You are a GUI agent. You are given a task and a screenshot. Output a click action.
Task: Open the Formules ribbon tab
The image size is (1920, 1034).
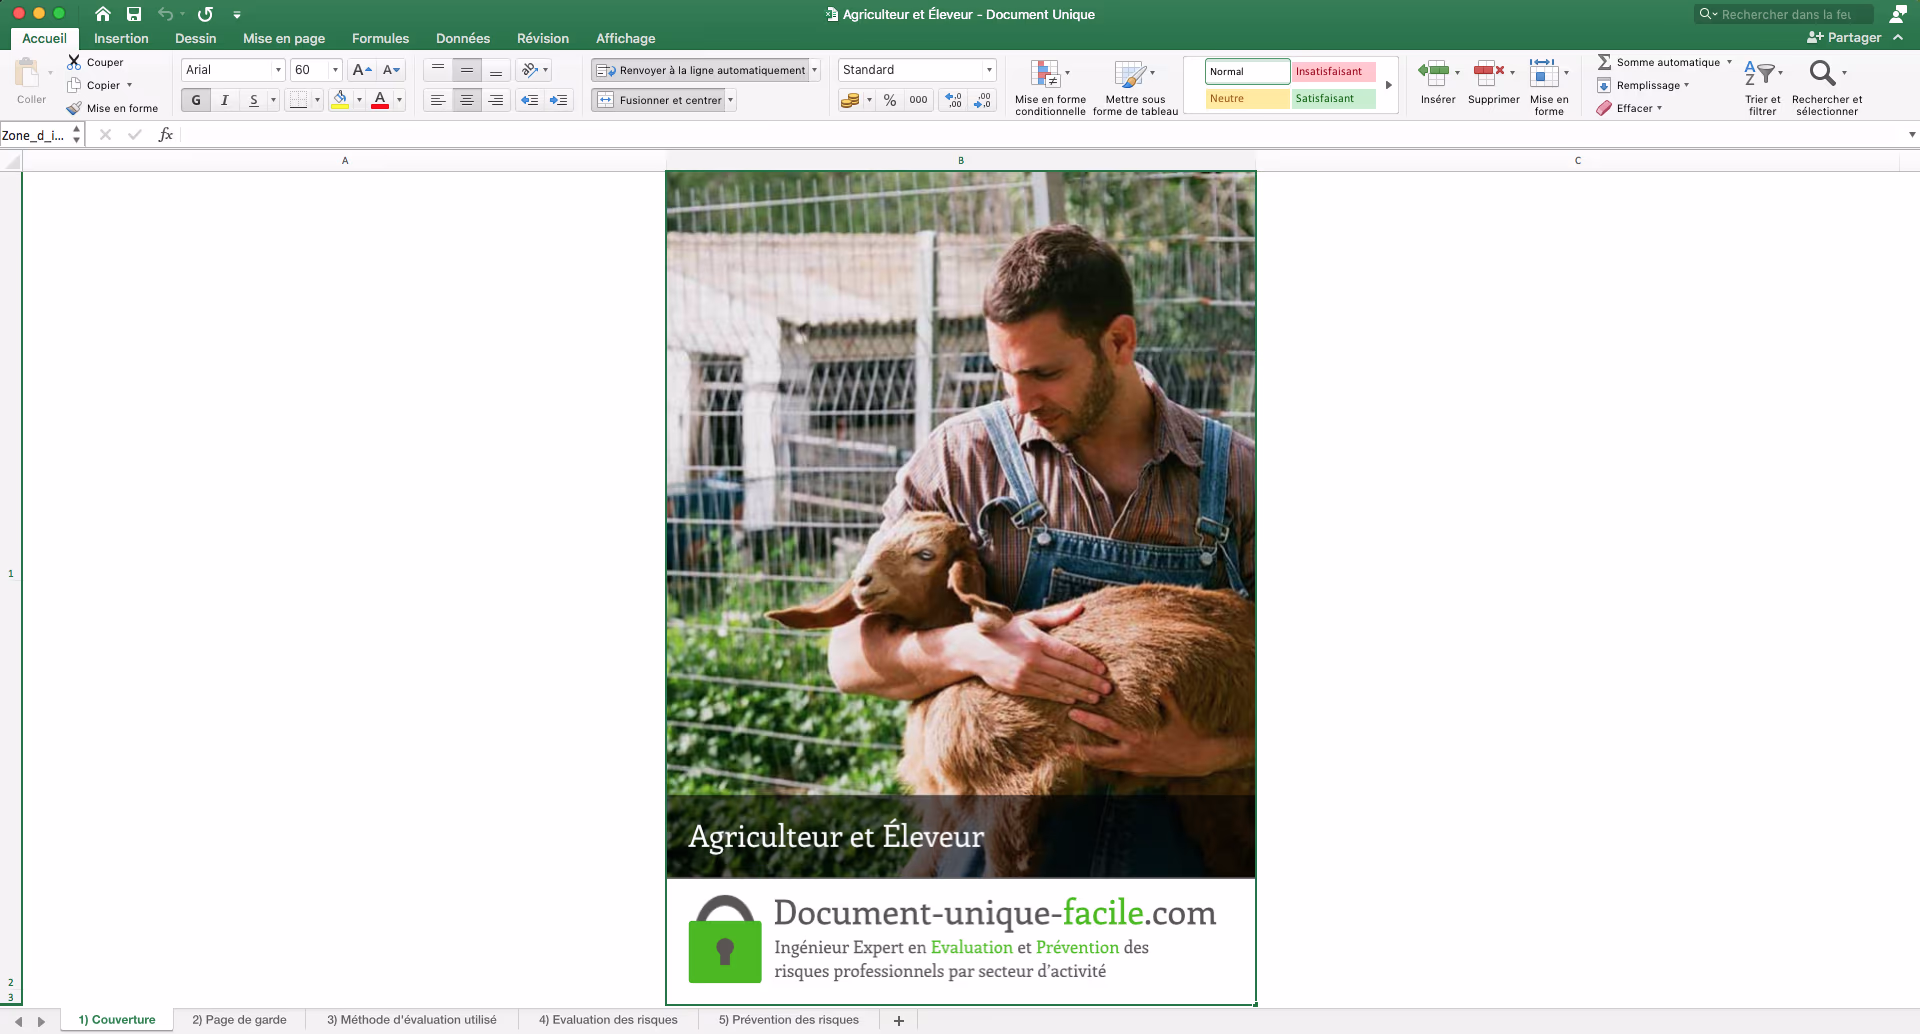380,38
